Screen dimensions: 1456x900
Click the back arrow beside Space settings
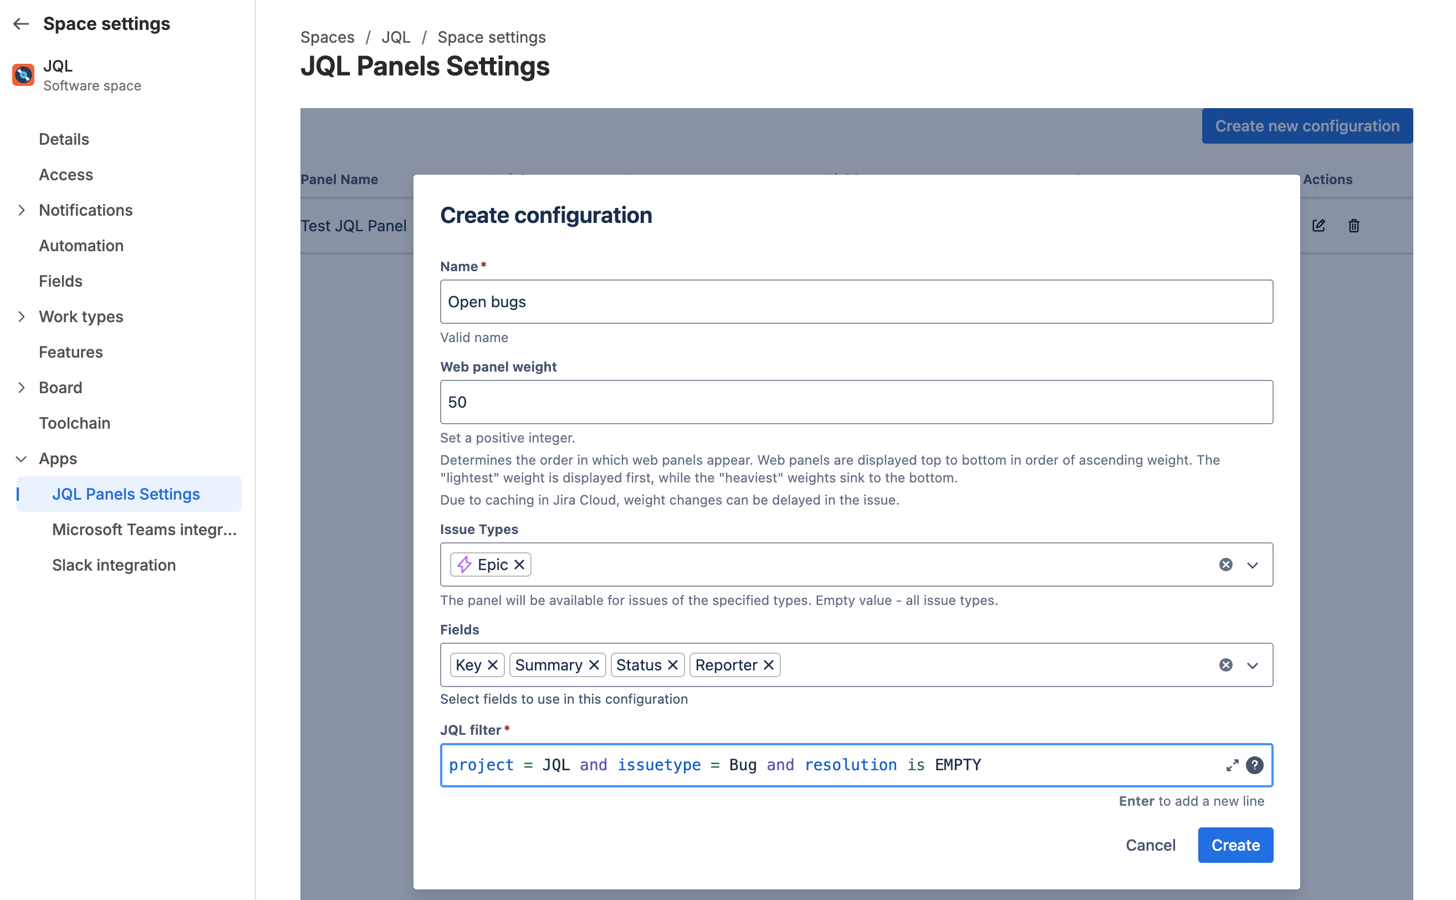(x=21, y=24)
